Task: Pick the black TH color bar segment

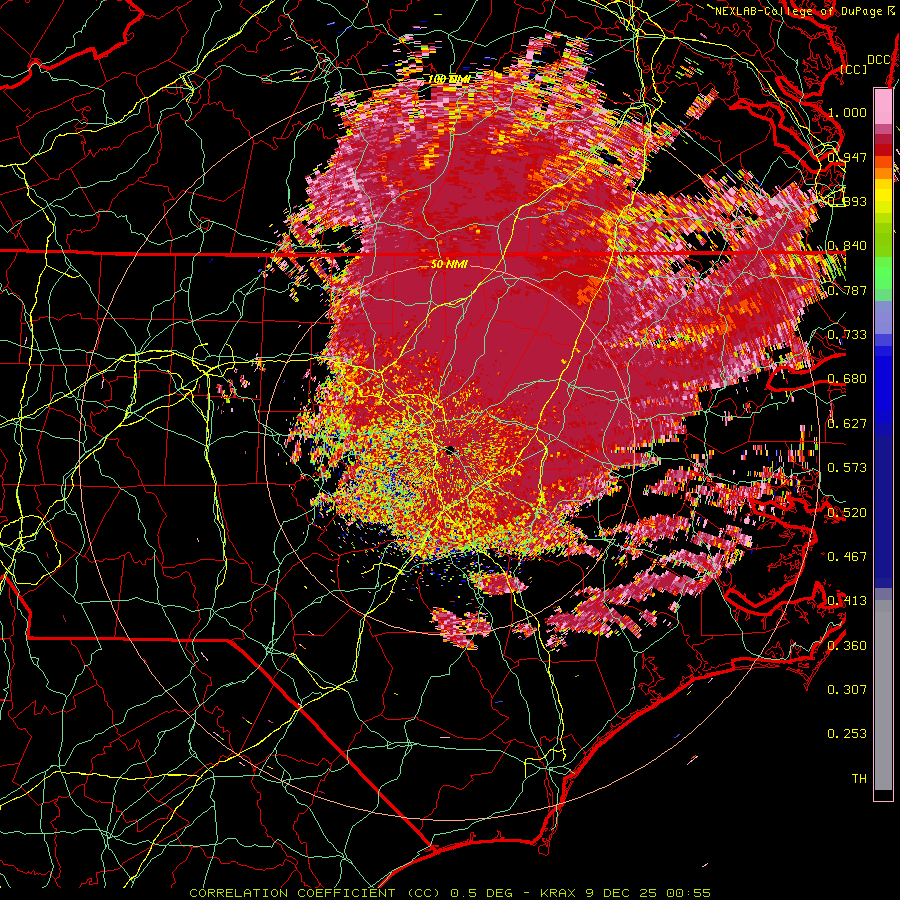Action: tap(883, 795)
